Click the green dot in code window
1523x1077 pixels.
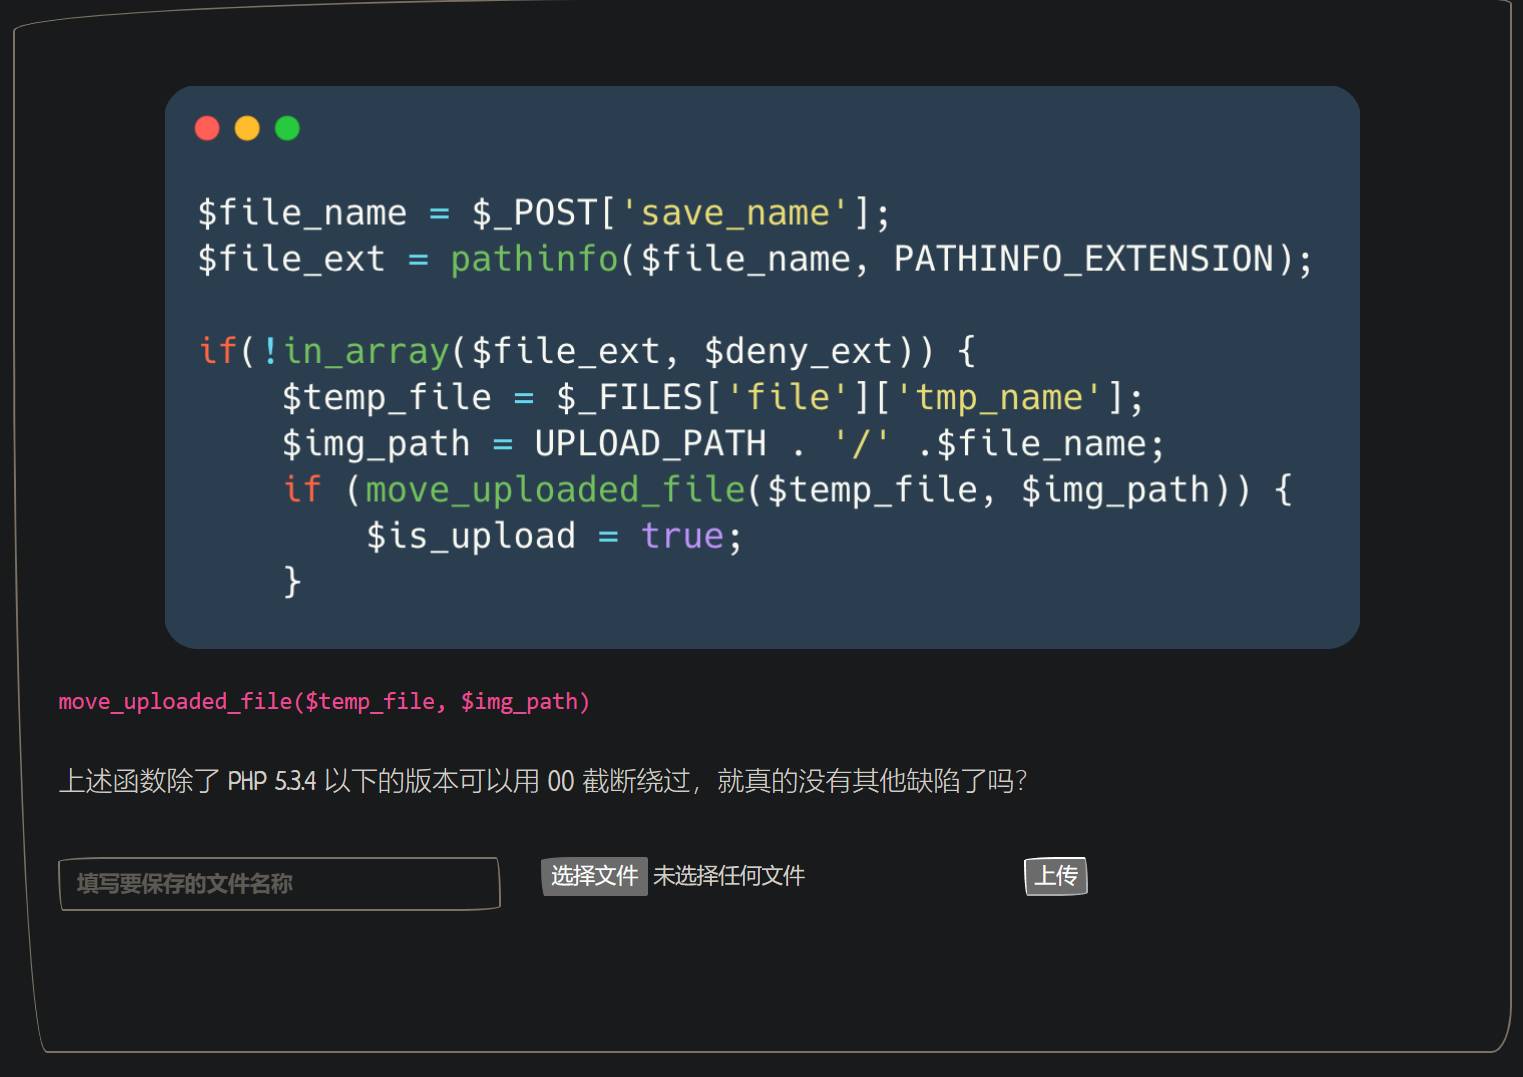[x=287, y=128]
